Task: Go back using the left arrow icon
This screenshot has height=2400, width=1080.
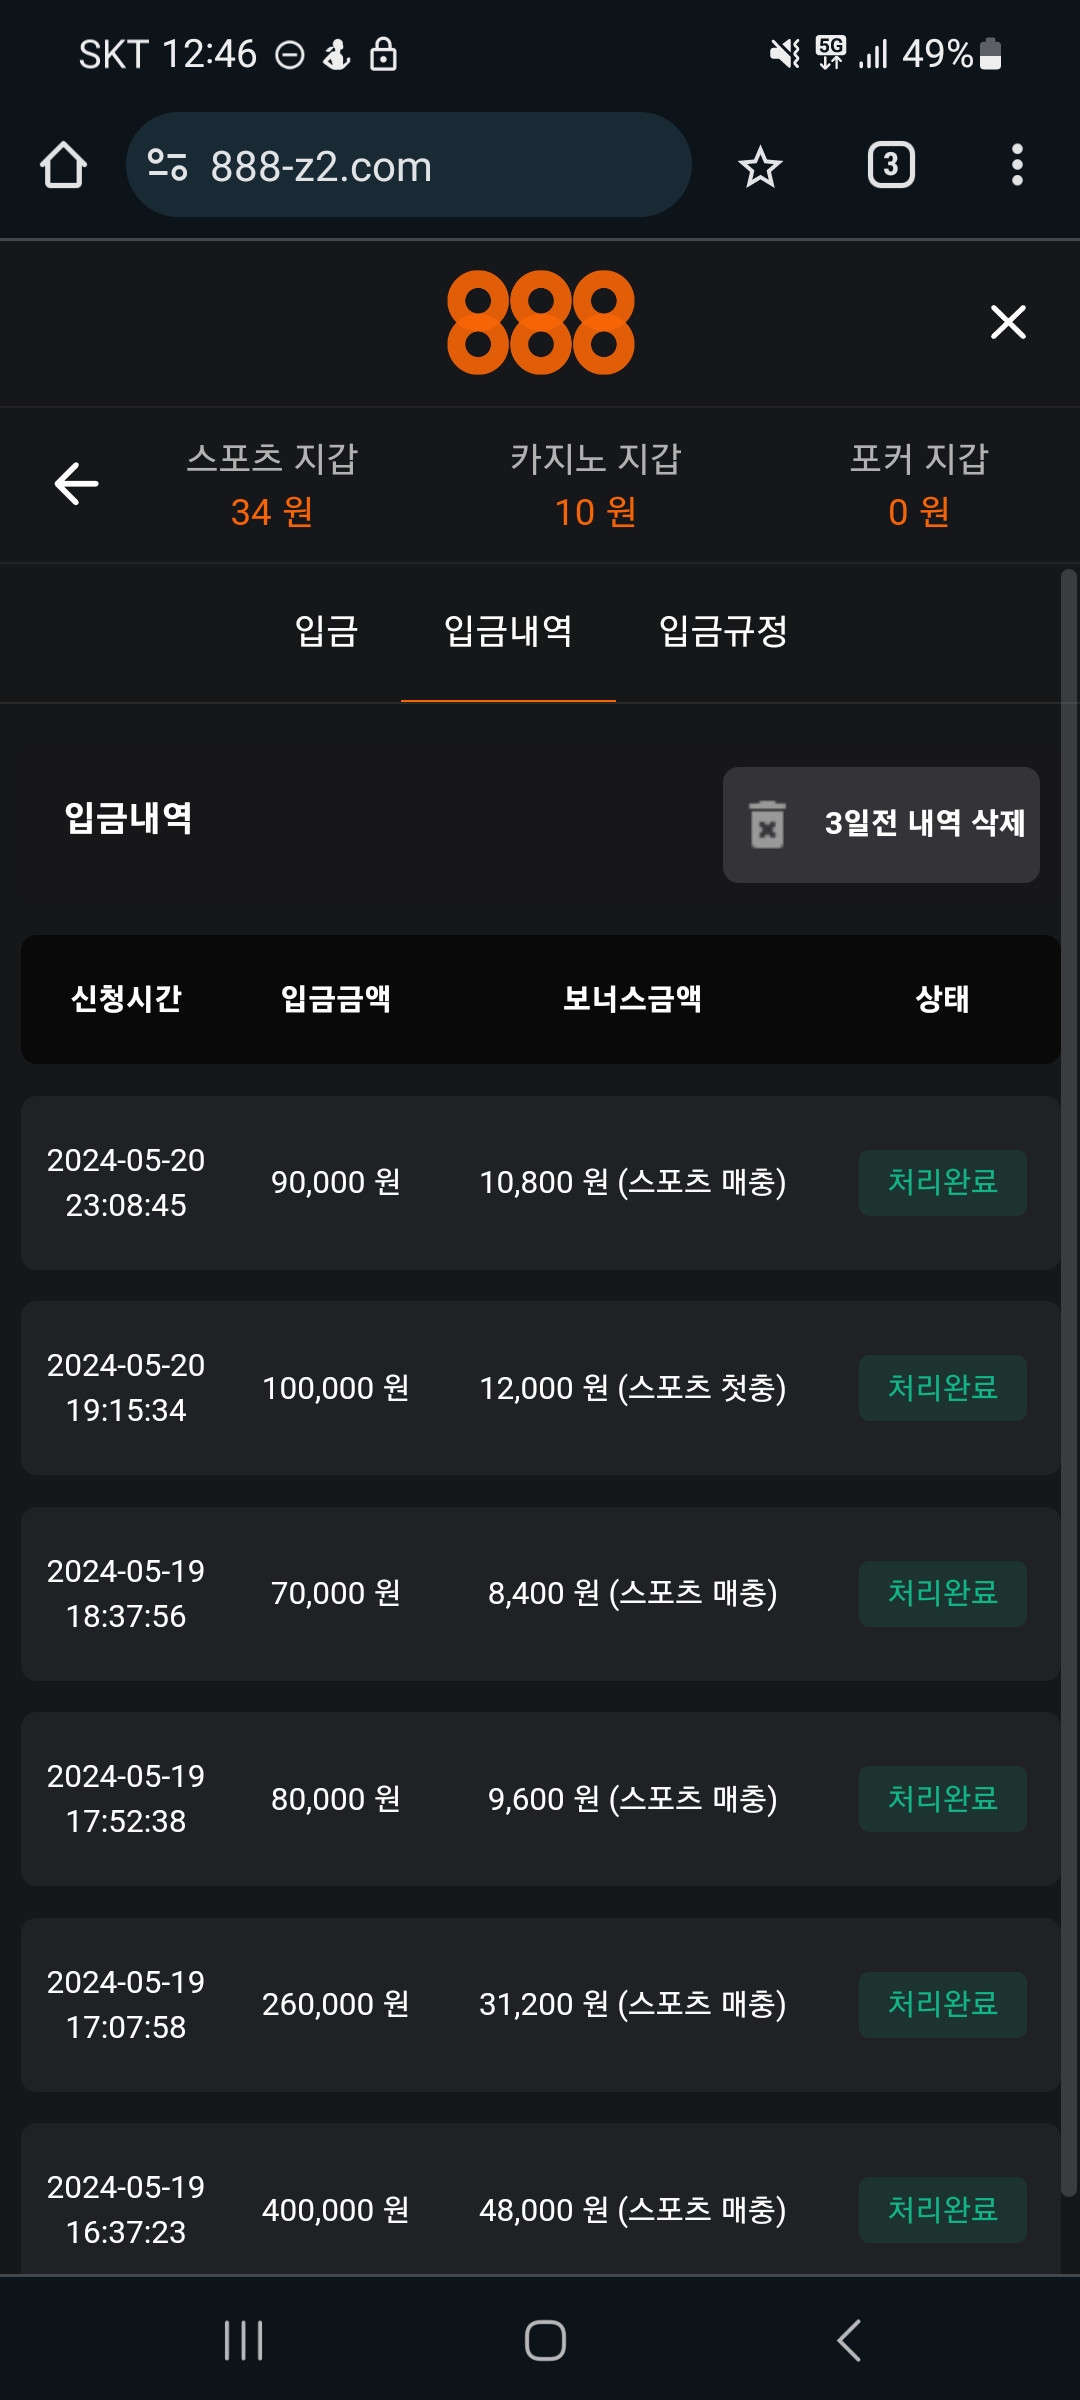Action: 76,484
